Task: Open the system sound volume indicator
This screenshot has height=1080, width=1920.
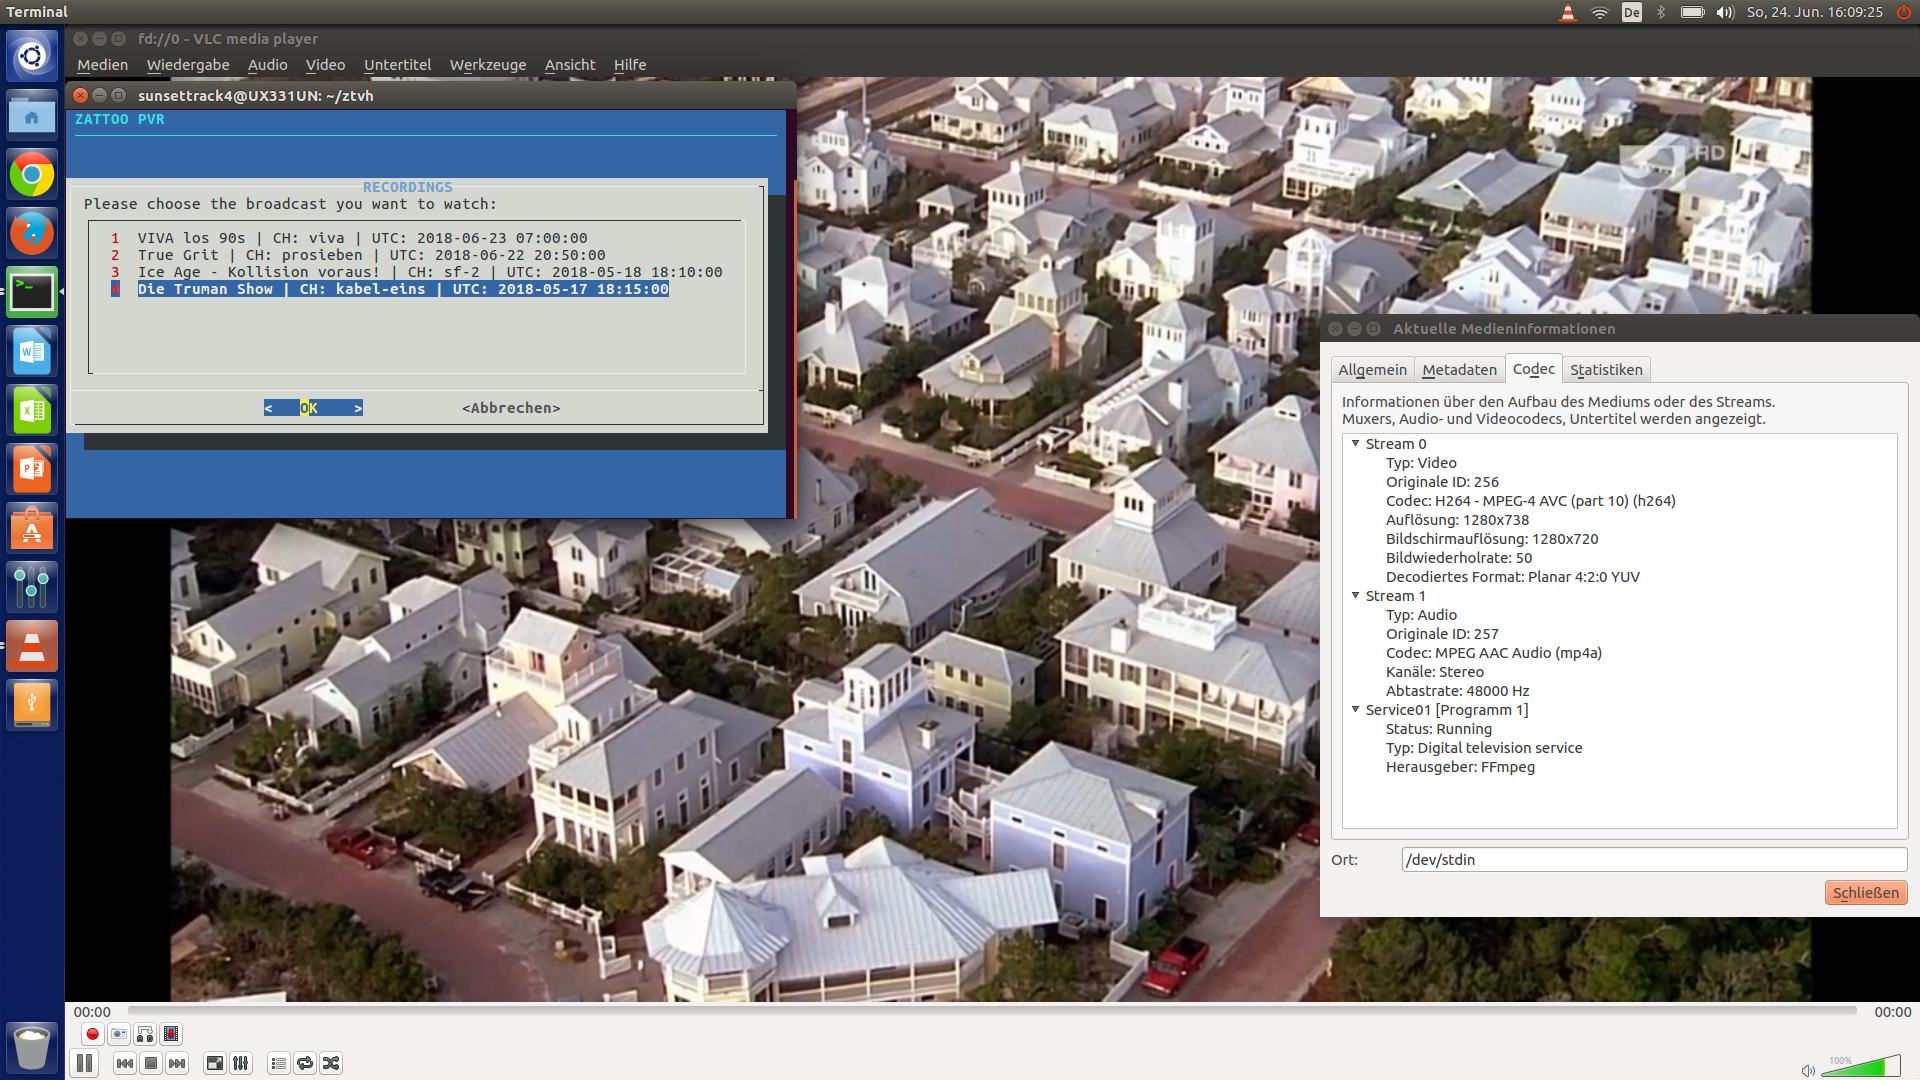Action: (1724, 12)
